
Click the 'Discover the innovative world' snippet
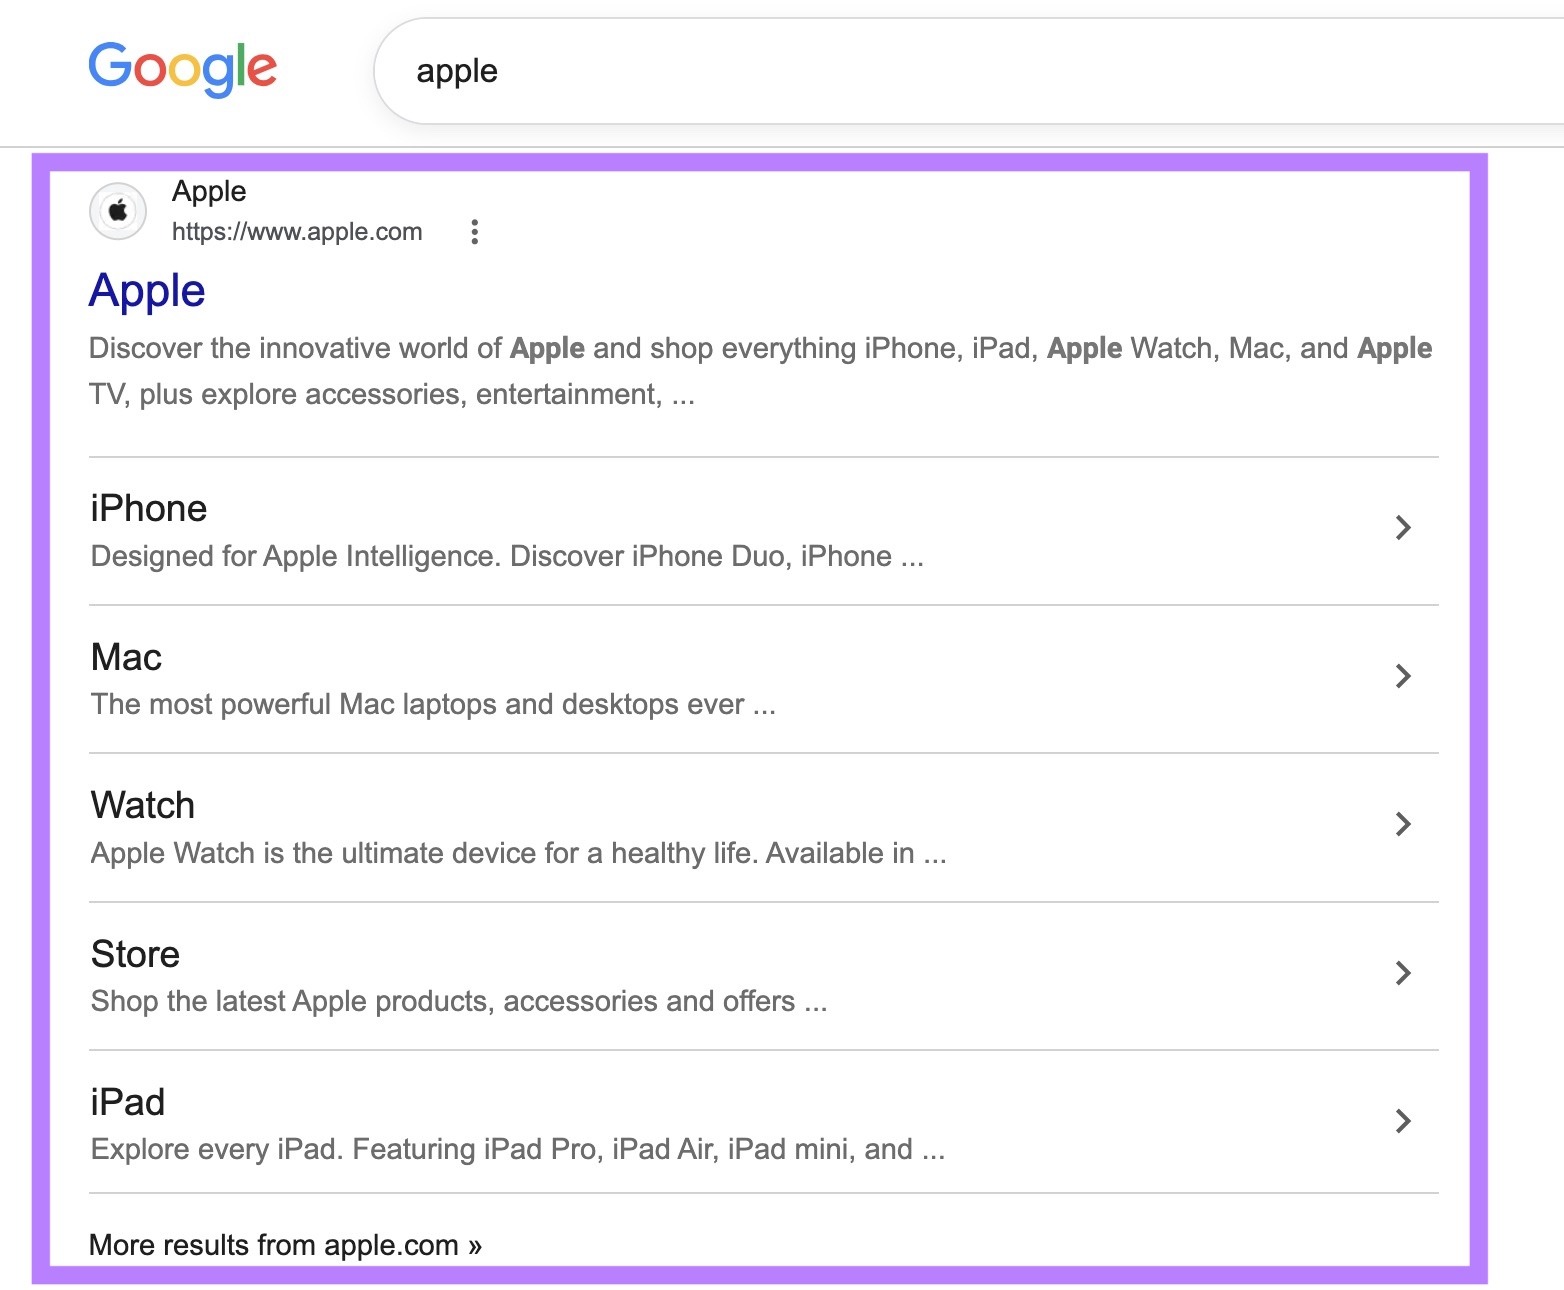tap(761, 371)
